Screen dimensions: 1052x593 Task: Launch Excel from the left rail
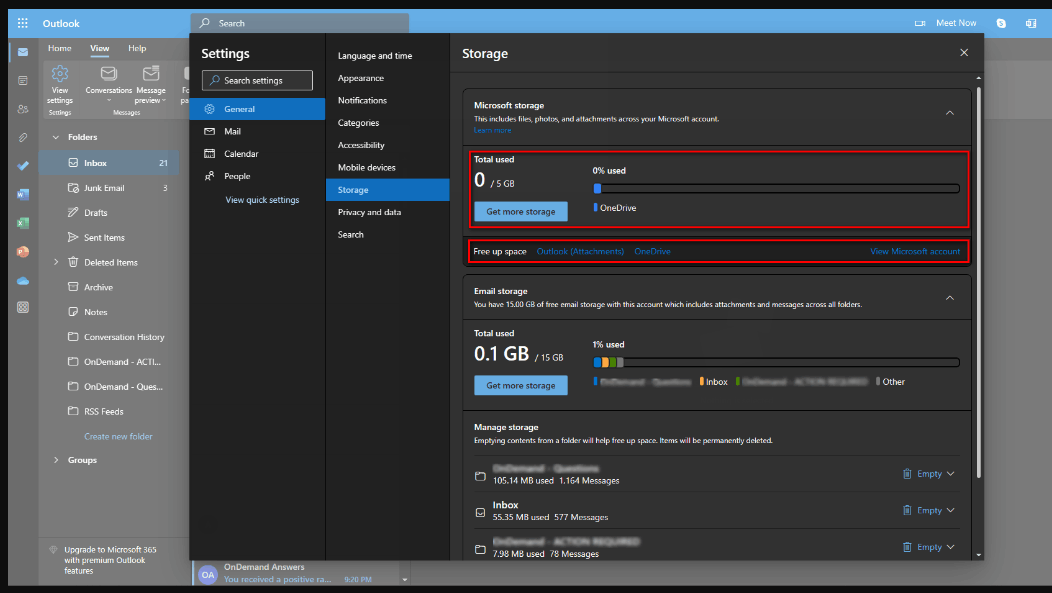pyautogui.click(x=23, y=223)
